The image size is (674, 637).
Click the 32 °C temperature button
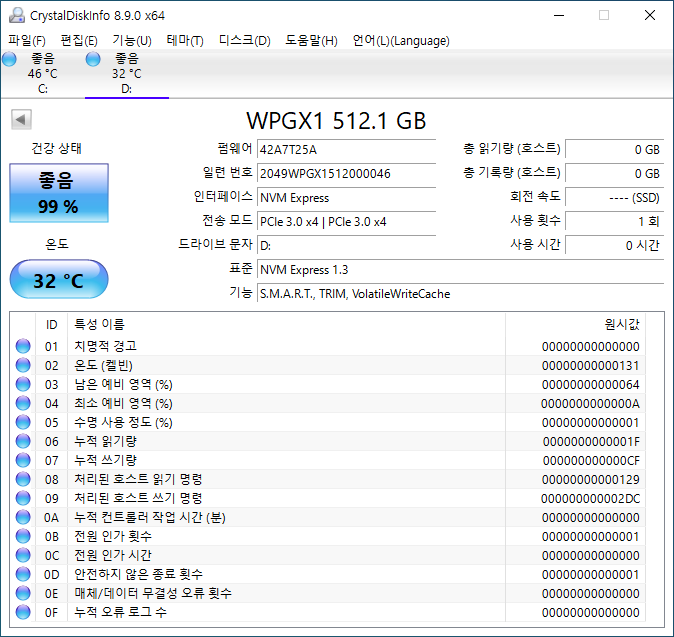coord(58,280)
